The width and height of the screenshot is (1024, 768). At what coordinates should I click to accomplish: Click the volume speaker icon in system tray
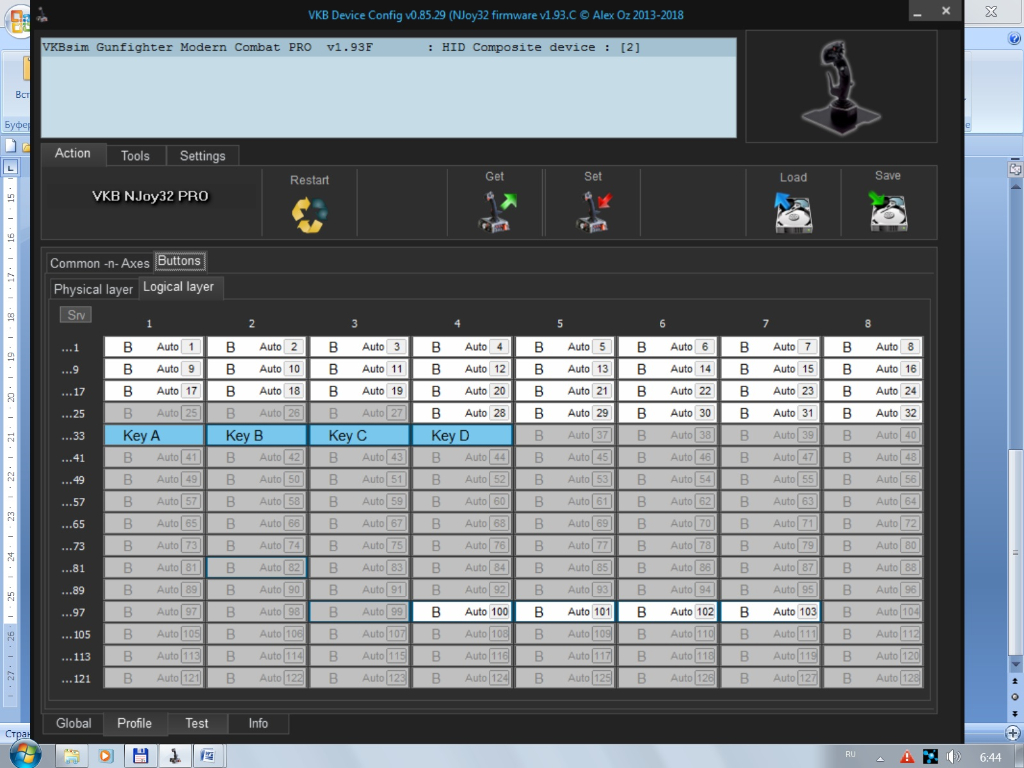tap(953, 756)
